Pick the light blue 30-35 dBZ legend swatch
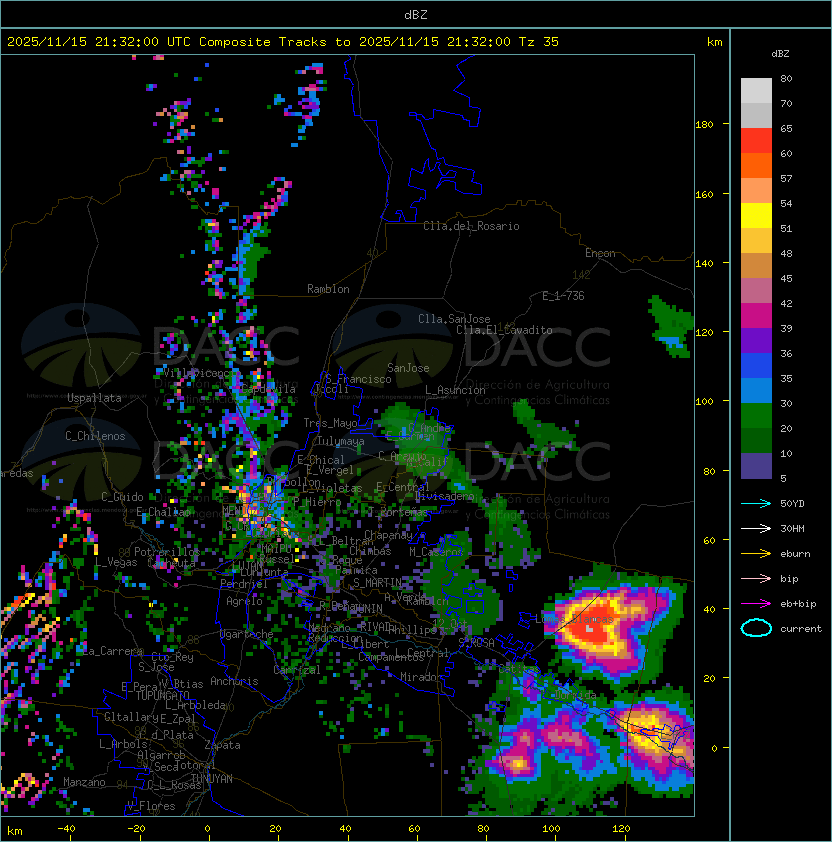Screen dimensions: 832x842 pos(756,390)
